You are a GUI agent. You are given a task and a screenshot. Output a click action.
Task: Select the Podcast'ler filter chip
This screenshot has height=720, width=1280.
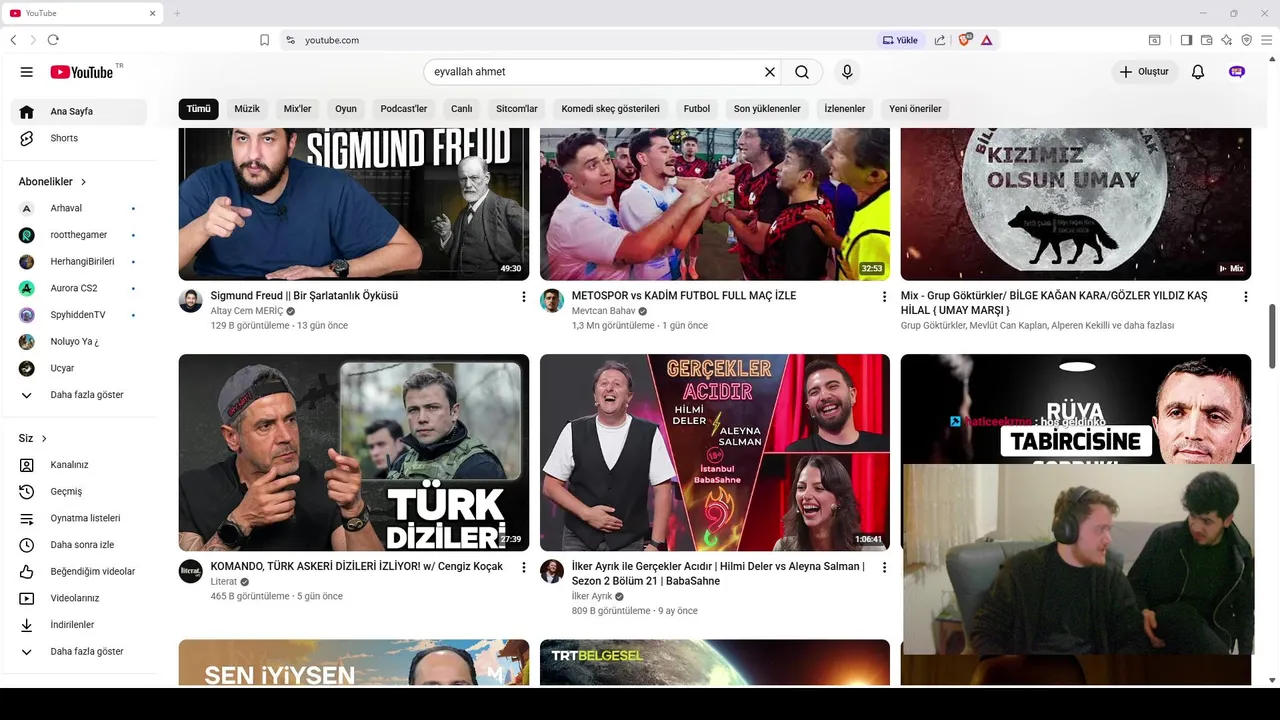tap(404, 109)
